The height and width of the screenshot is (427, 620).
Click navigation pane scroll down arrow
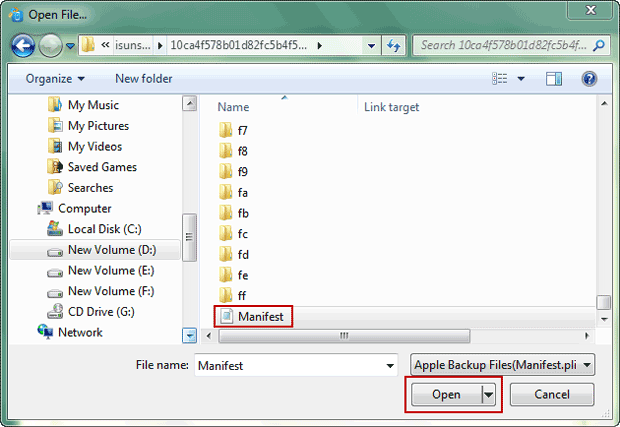(189, 336)
